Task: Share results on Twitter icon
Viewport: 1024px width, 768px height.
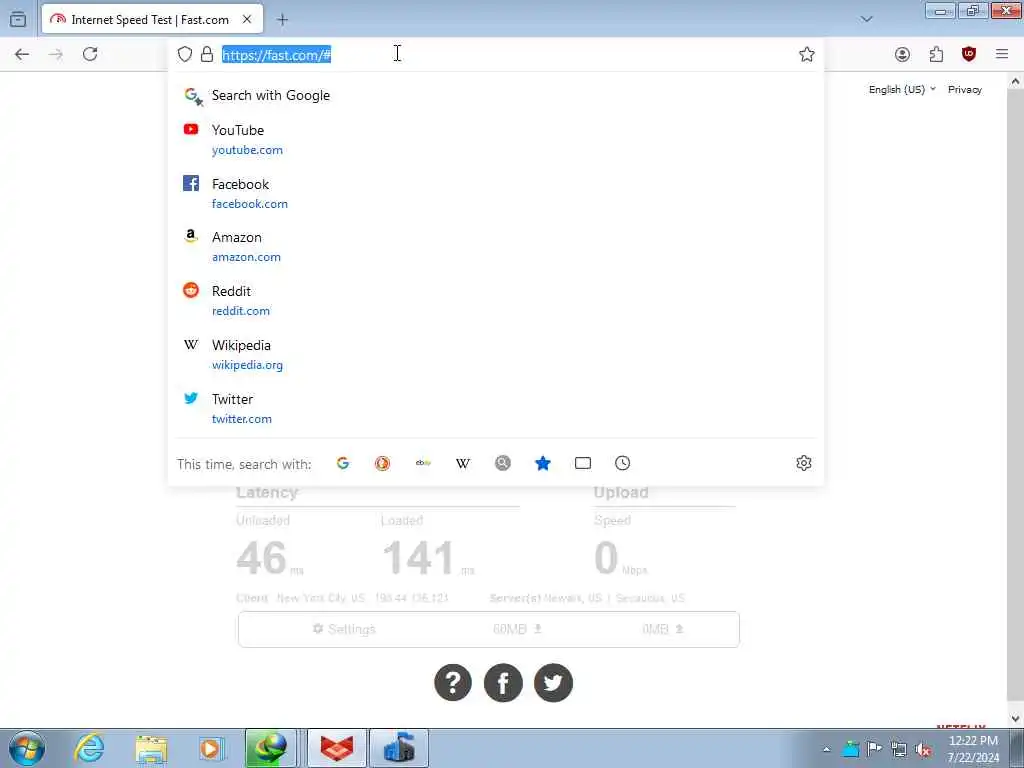Action: 553,682
